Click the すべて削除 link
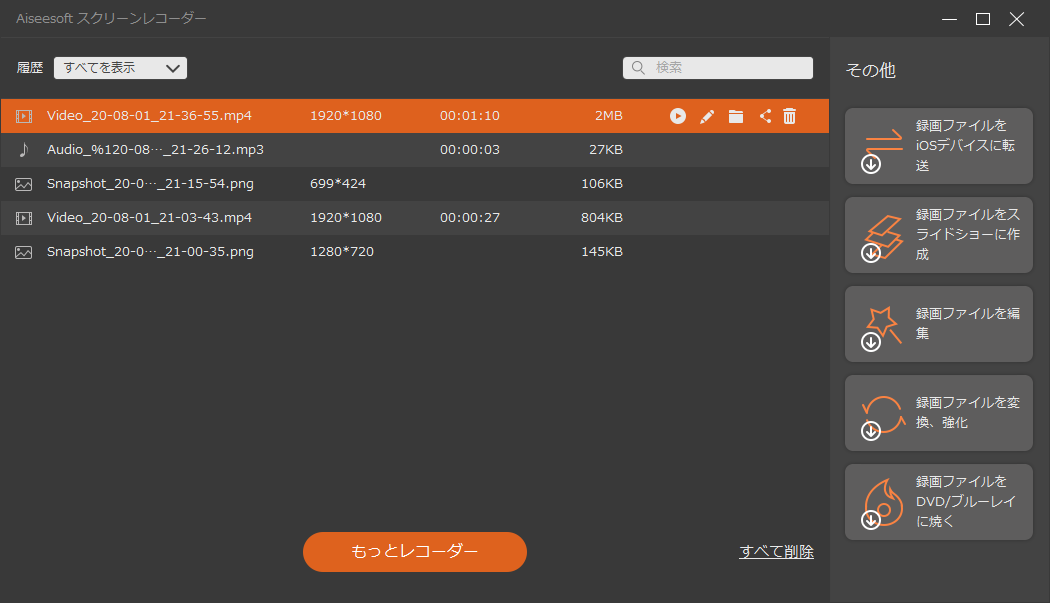 pyautogui.click(x=776, y=552)
